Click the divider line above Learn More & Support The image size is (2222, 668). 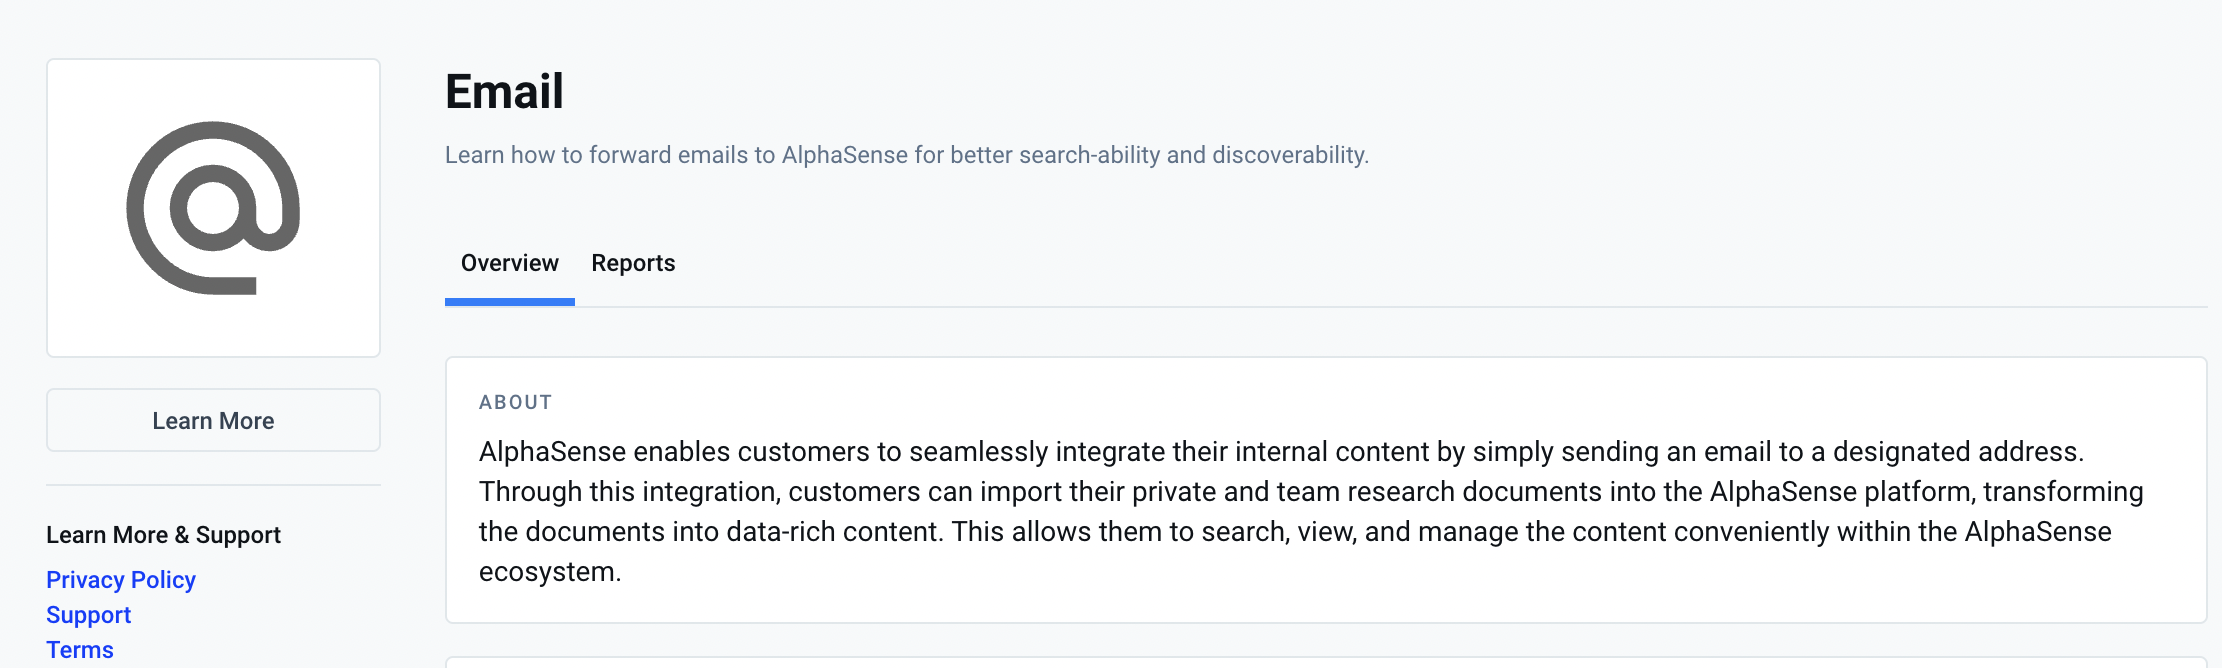click(213, 485)
